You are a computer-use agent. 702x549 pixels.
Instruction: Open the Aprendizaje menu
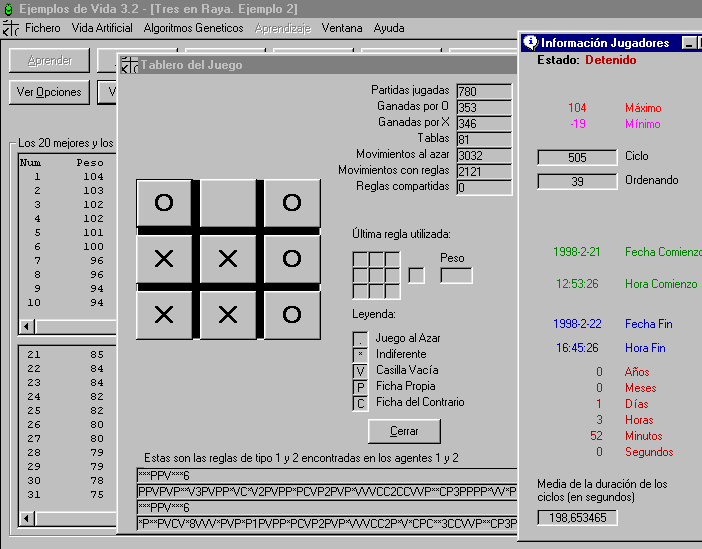tap(283, 28)
